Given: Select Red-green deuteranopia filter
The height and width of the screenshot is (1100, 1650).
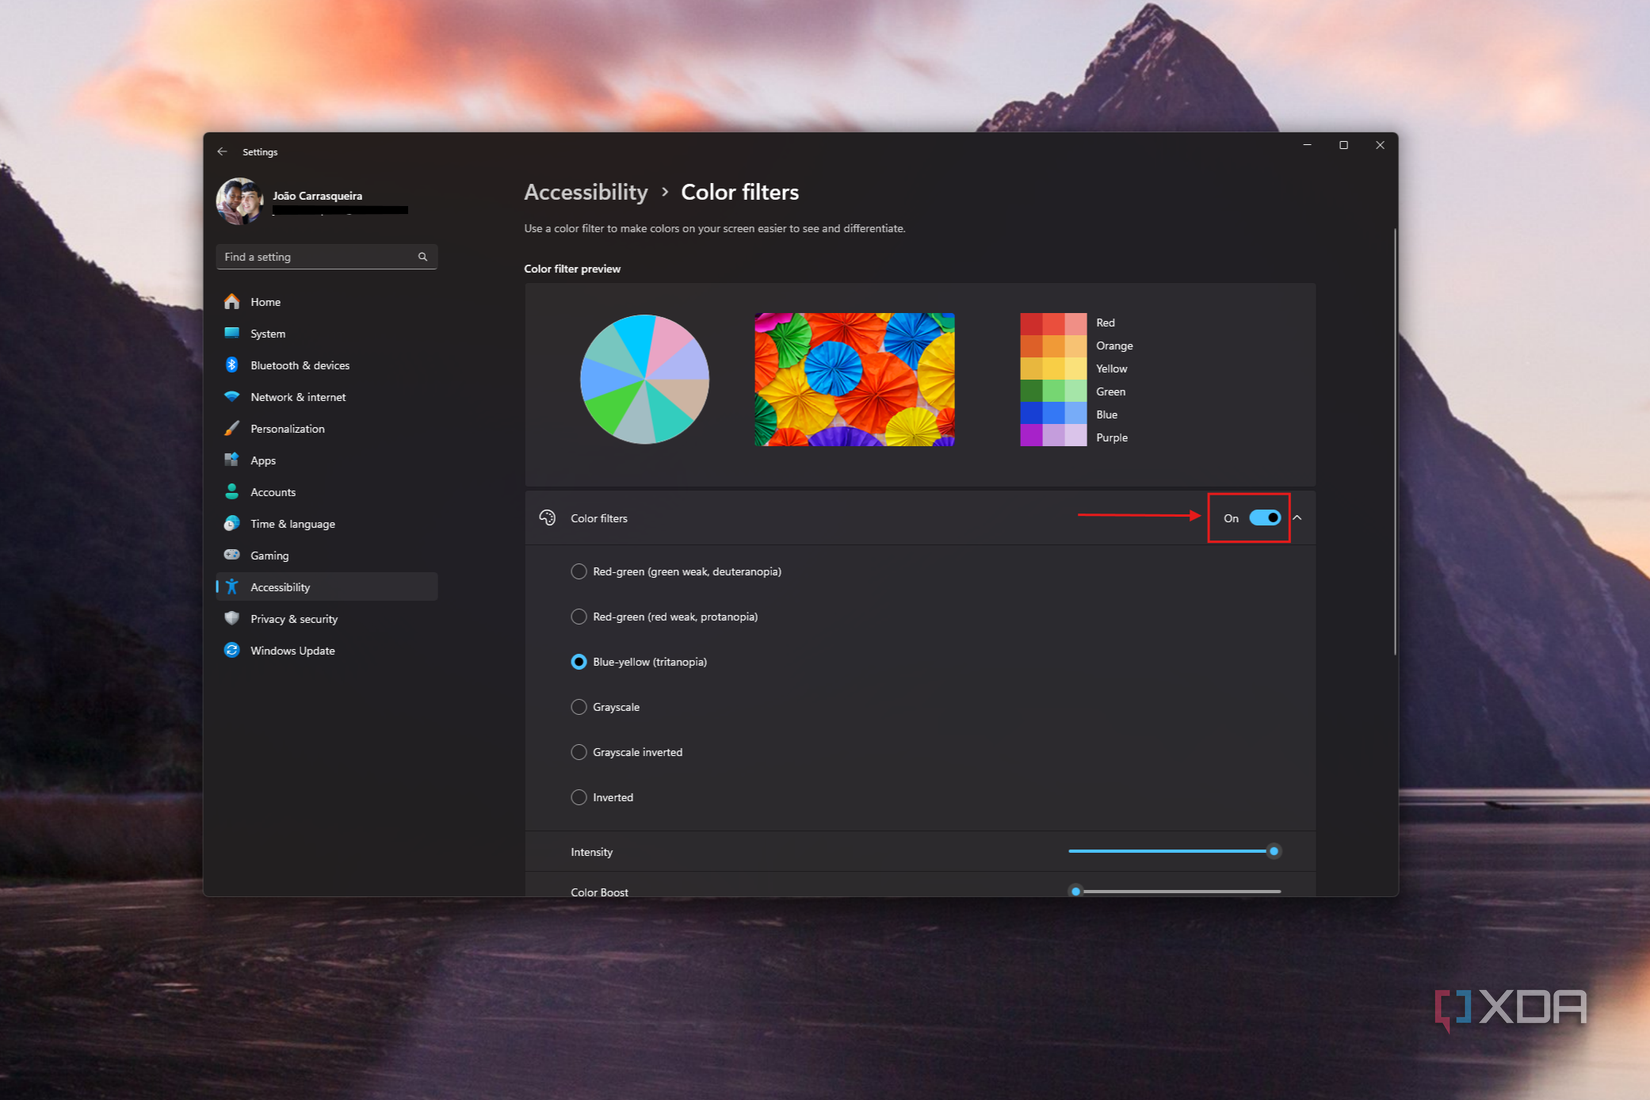Looking at the screenshot, I should pos(579,571).
